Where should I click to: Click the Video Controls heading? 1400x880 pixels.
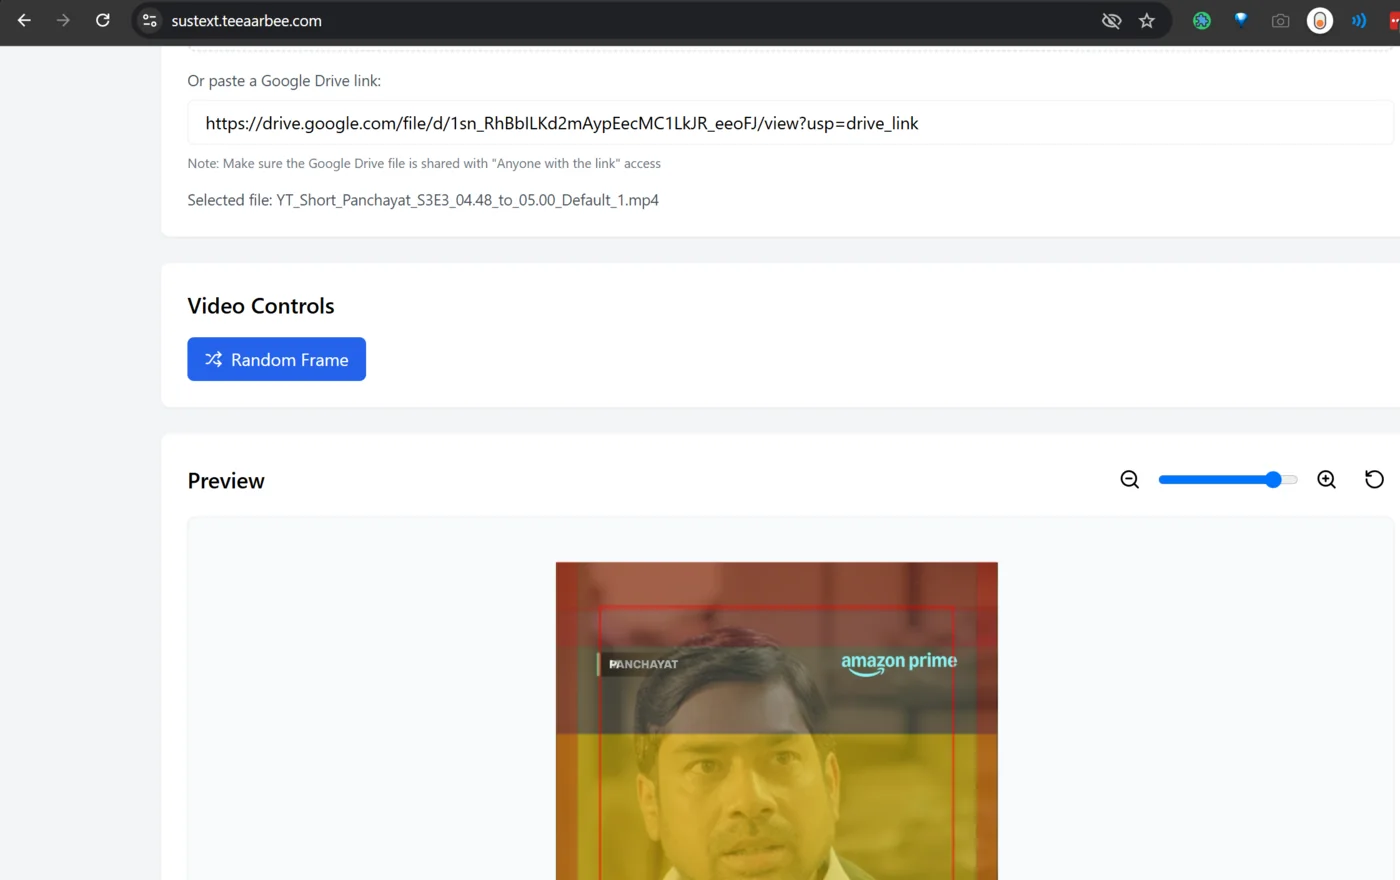[261, 306]
